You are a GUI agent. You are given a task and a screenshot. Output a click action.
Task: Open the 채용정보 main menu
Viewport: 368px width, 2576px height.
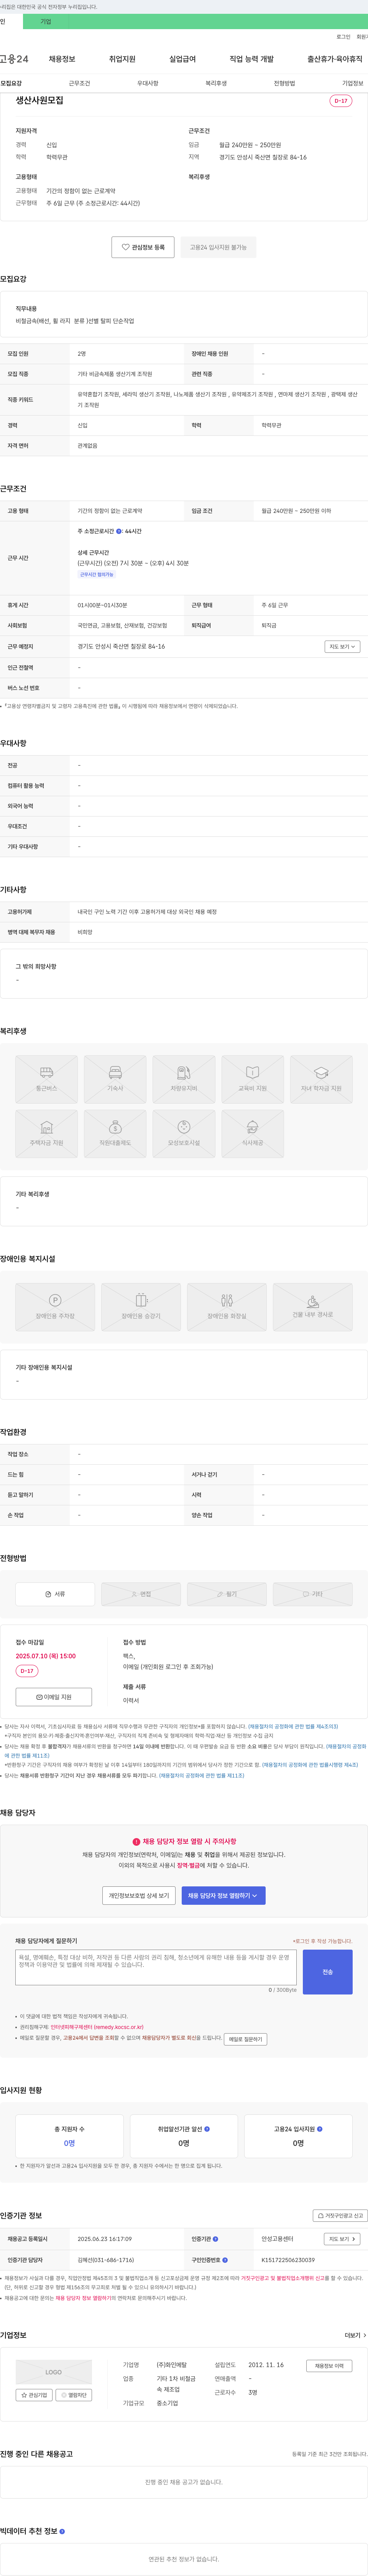pos(62,59)
